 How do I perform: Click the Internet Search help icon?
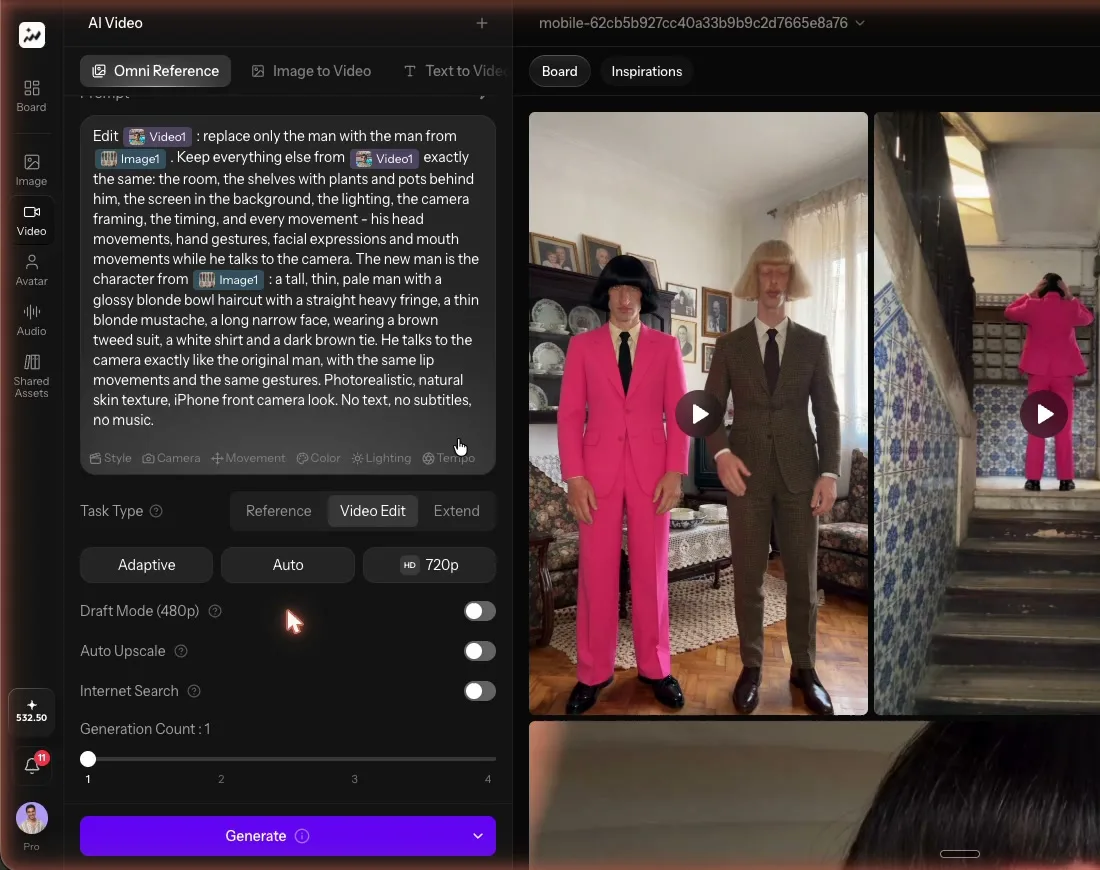(194, 692)
